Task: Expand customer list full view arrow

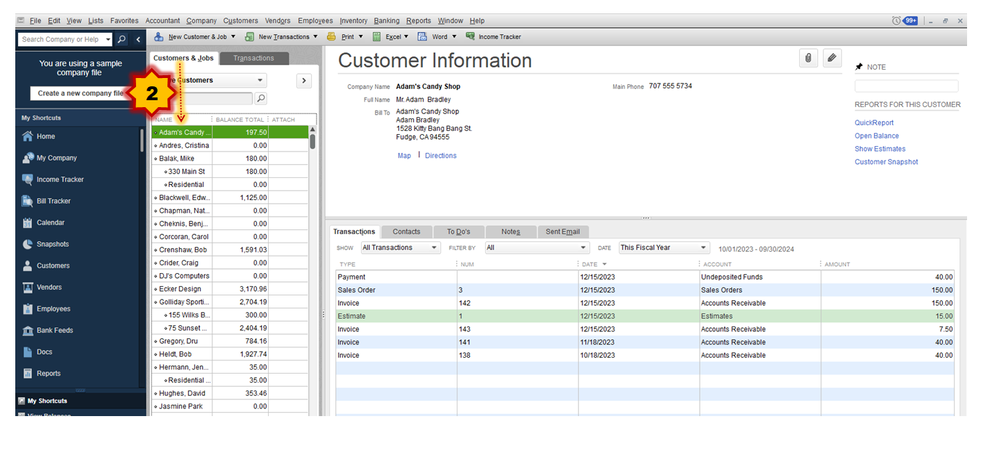Action: [x=304, y=81]
